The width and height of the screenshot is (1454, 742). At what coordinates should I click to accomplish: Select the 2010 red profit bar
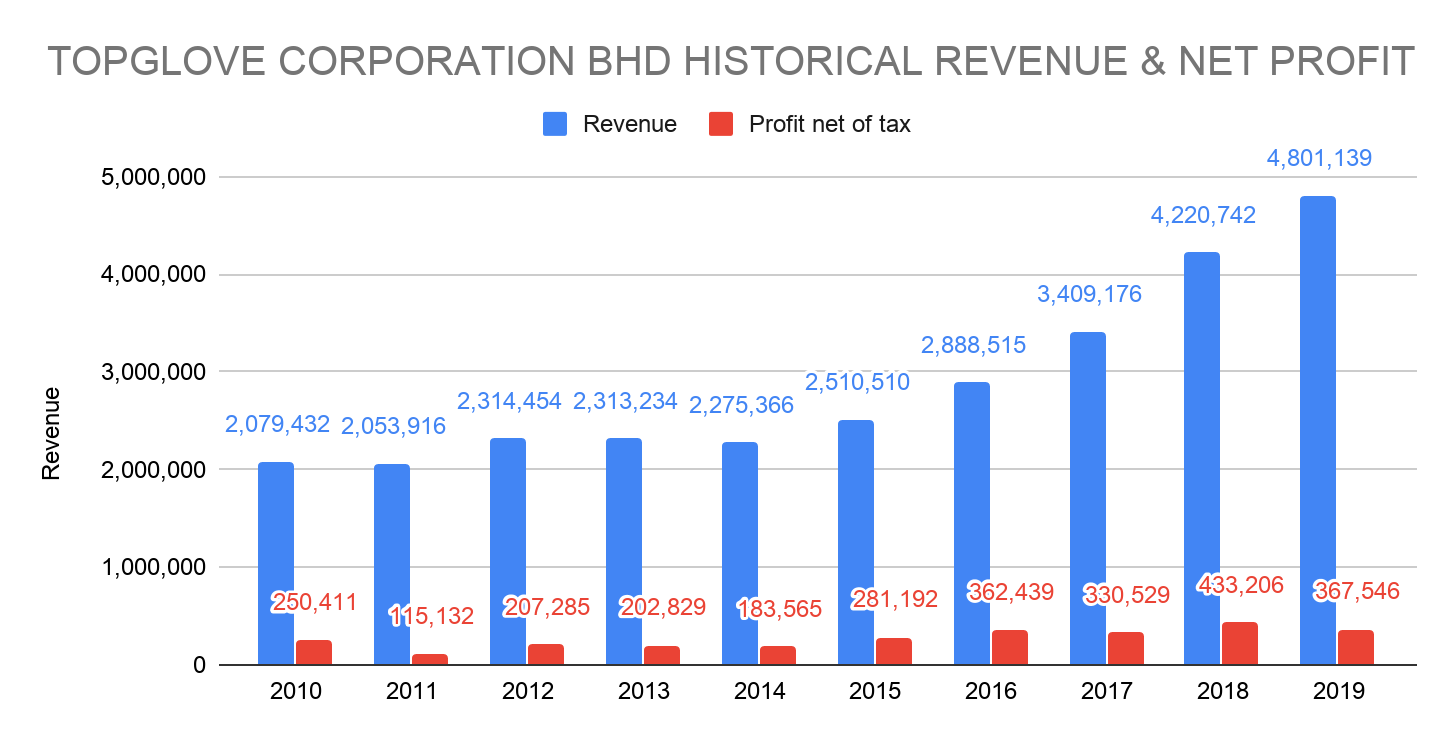click(314, 653)
